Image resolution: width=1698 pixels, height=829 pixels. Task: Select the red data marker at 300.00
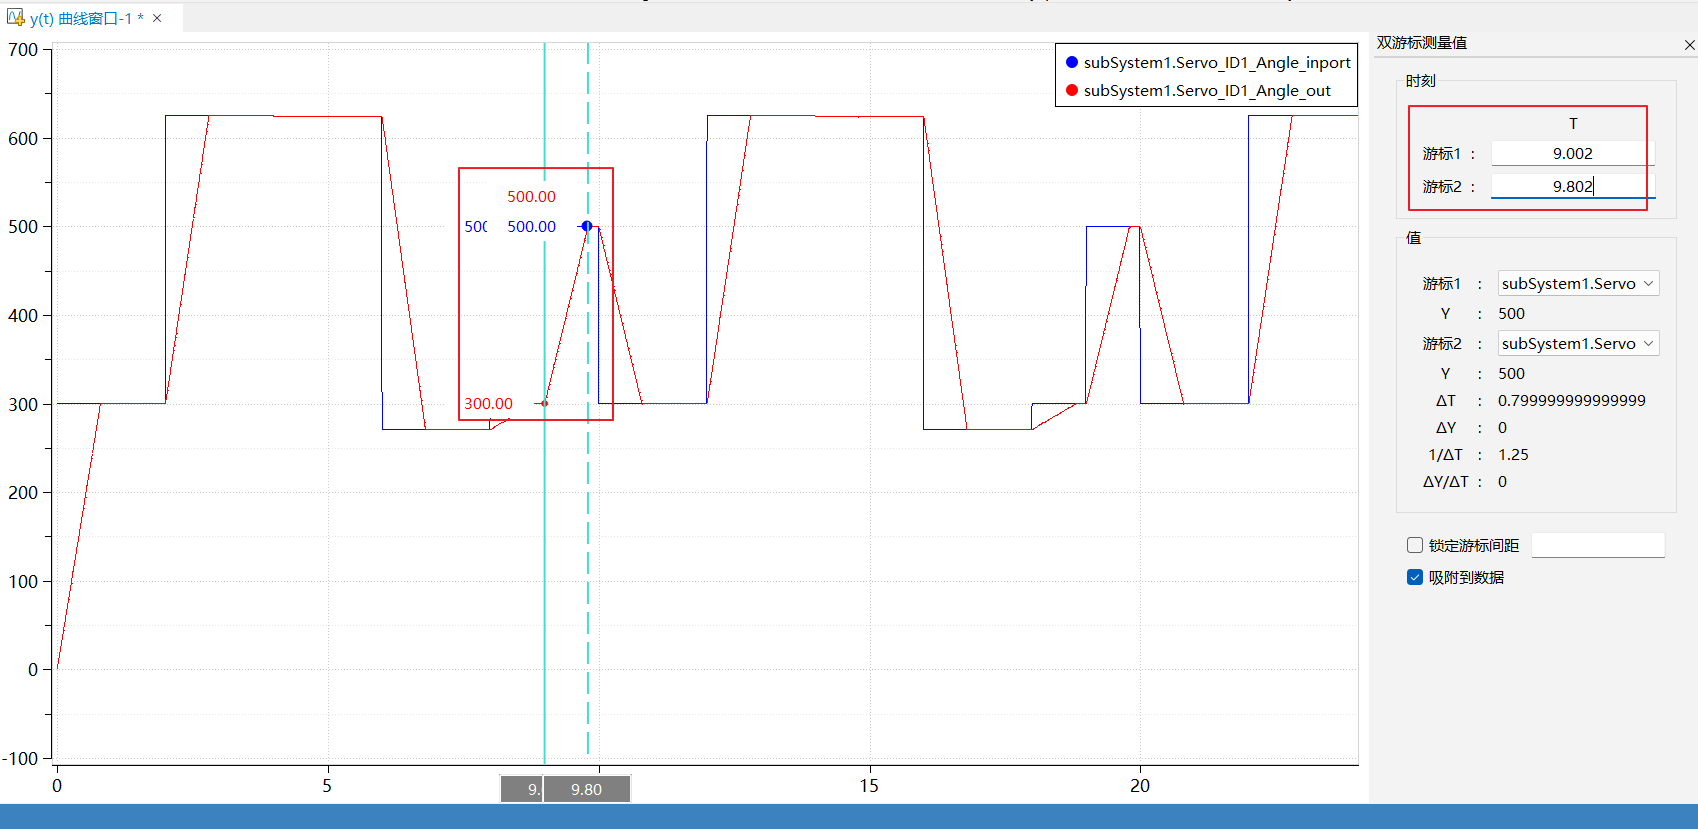(544, 403)
